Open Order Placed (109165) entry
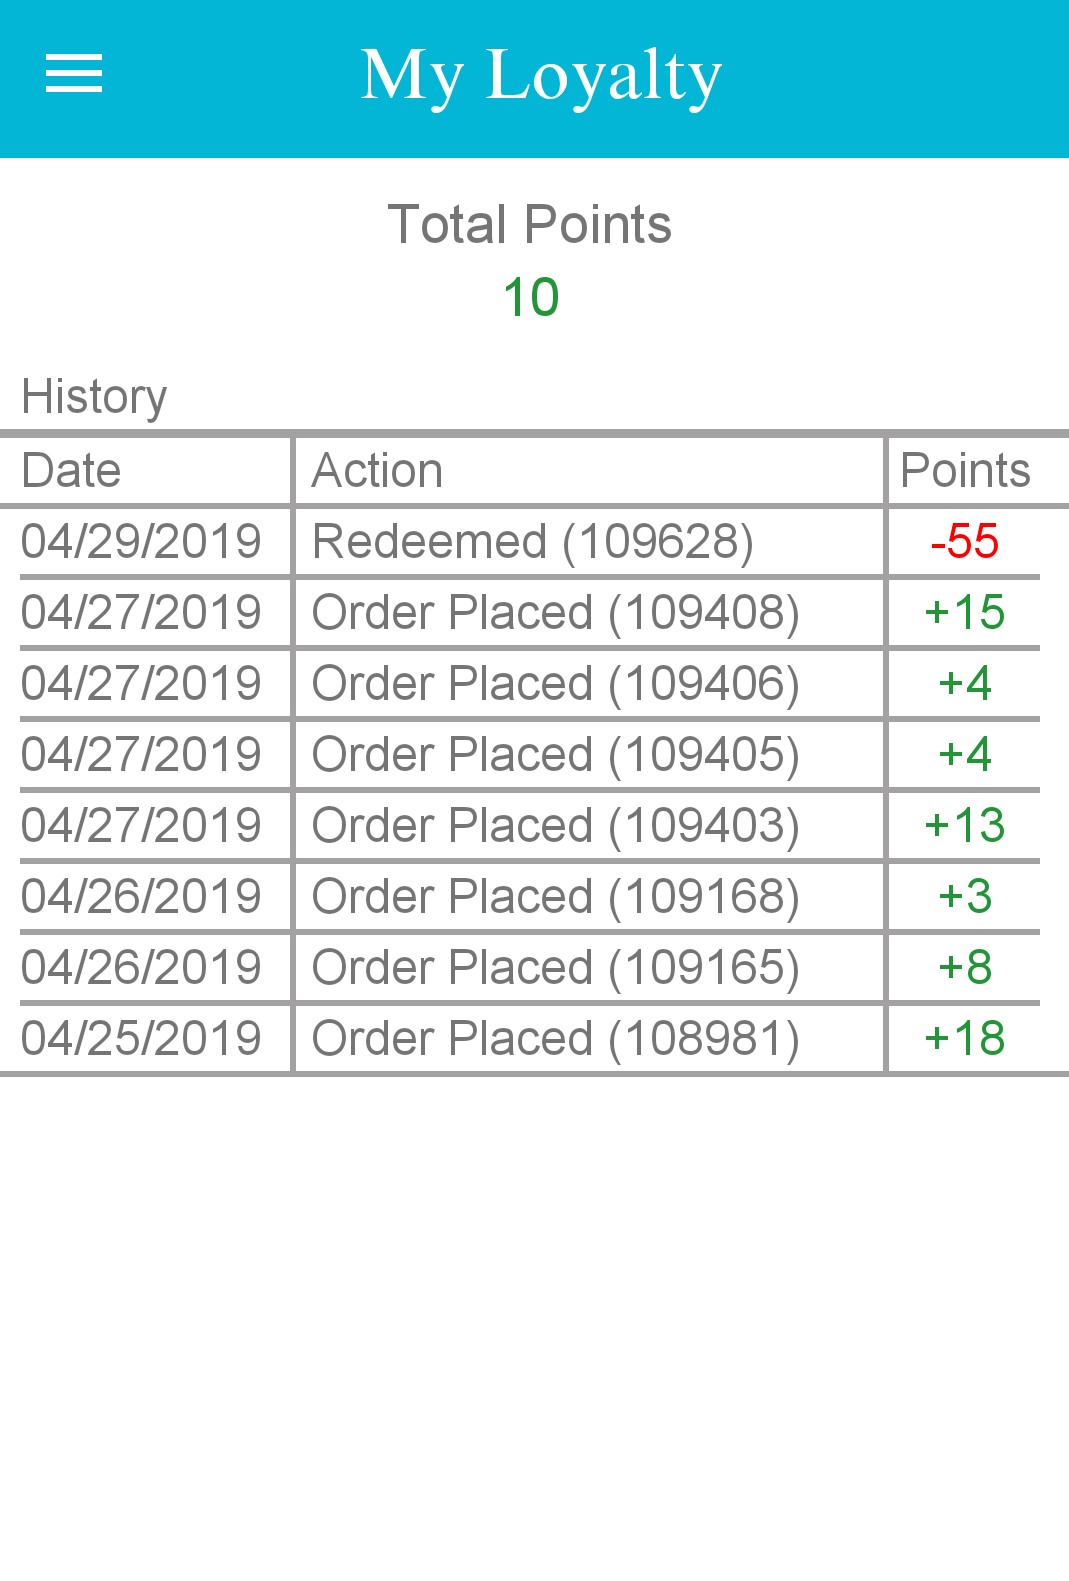Screen dimensions: 1069x1581 pyautogui.click(x=556, y=968)
